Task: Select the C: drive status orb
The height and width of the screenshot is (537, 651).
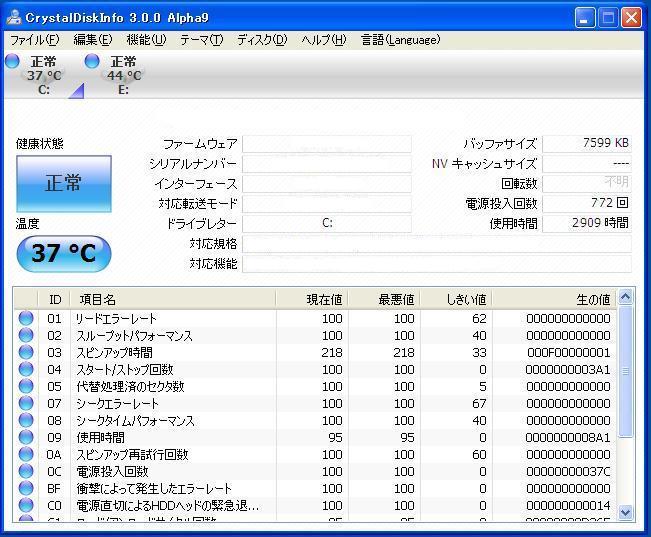Action: [x=12, y=61]
